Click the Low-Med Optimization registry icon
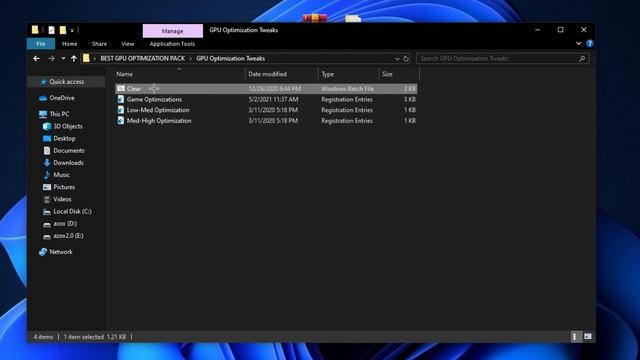The height and width of the screenshot is (360, 640). [x=120, y=110]
